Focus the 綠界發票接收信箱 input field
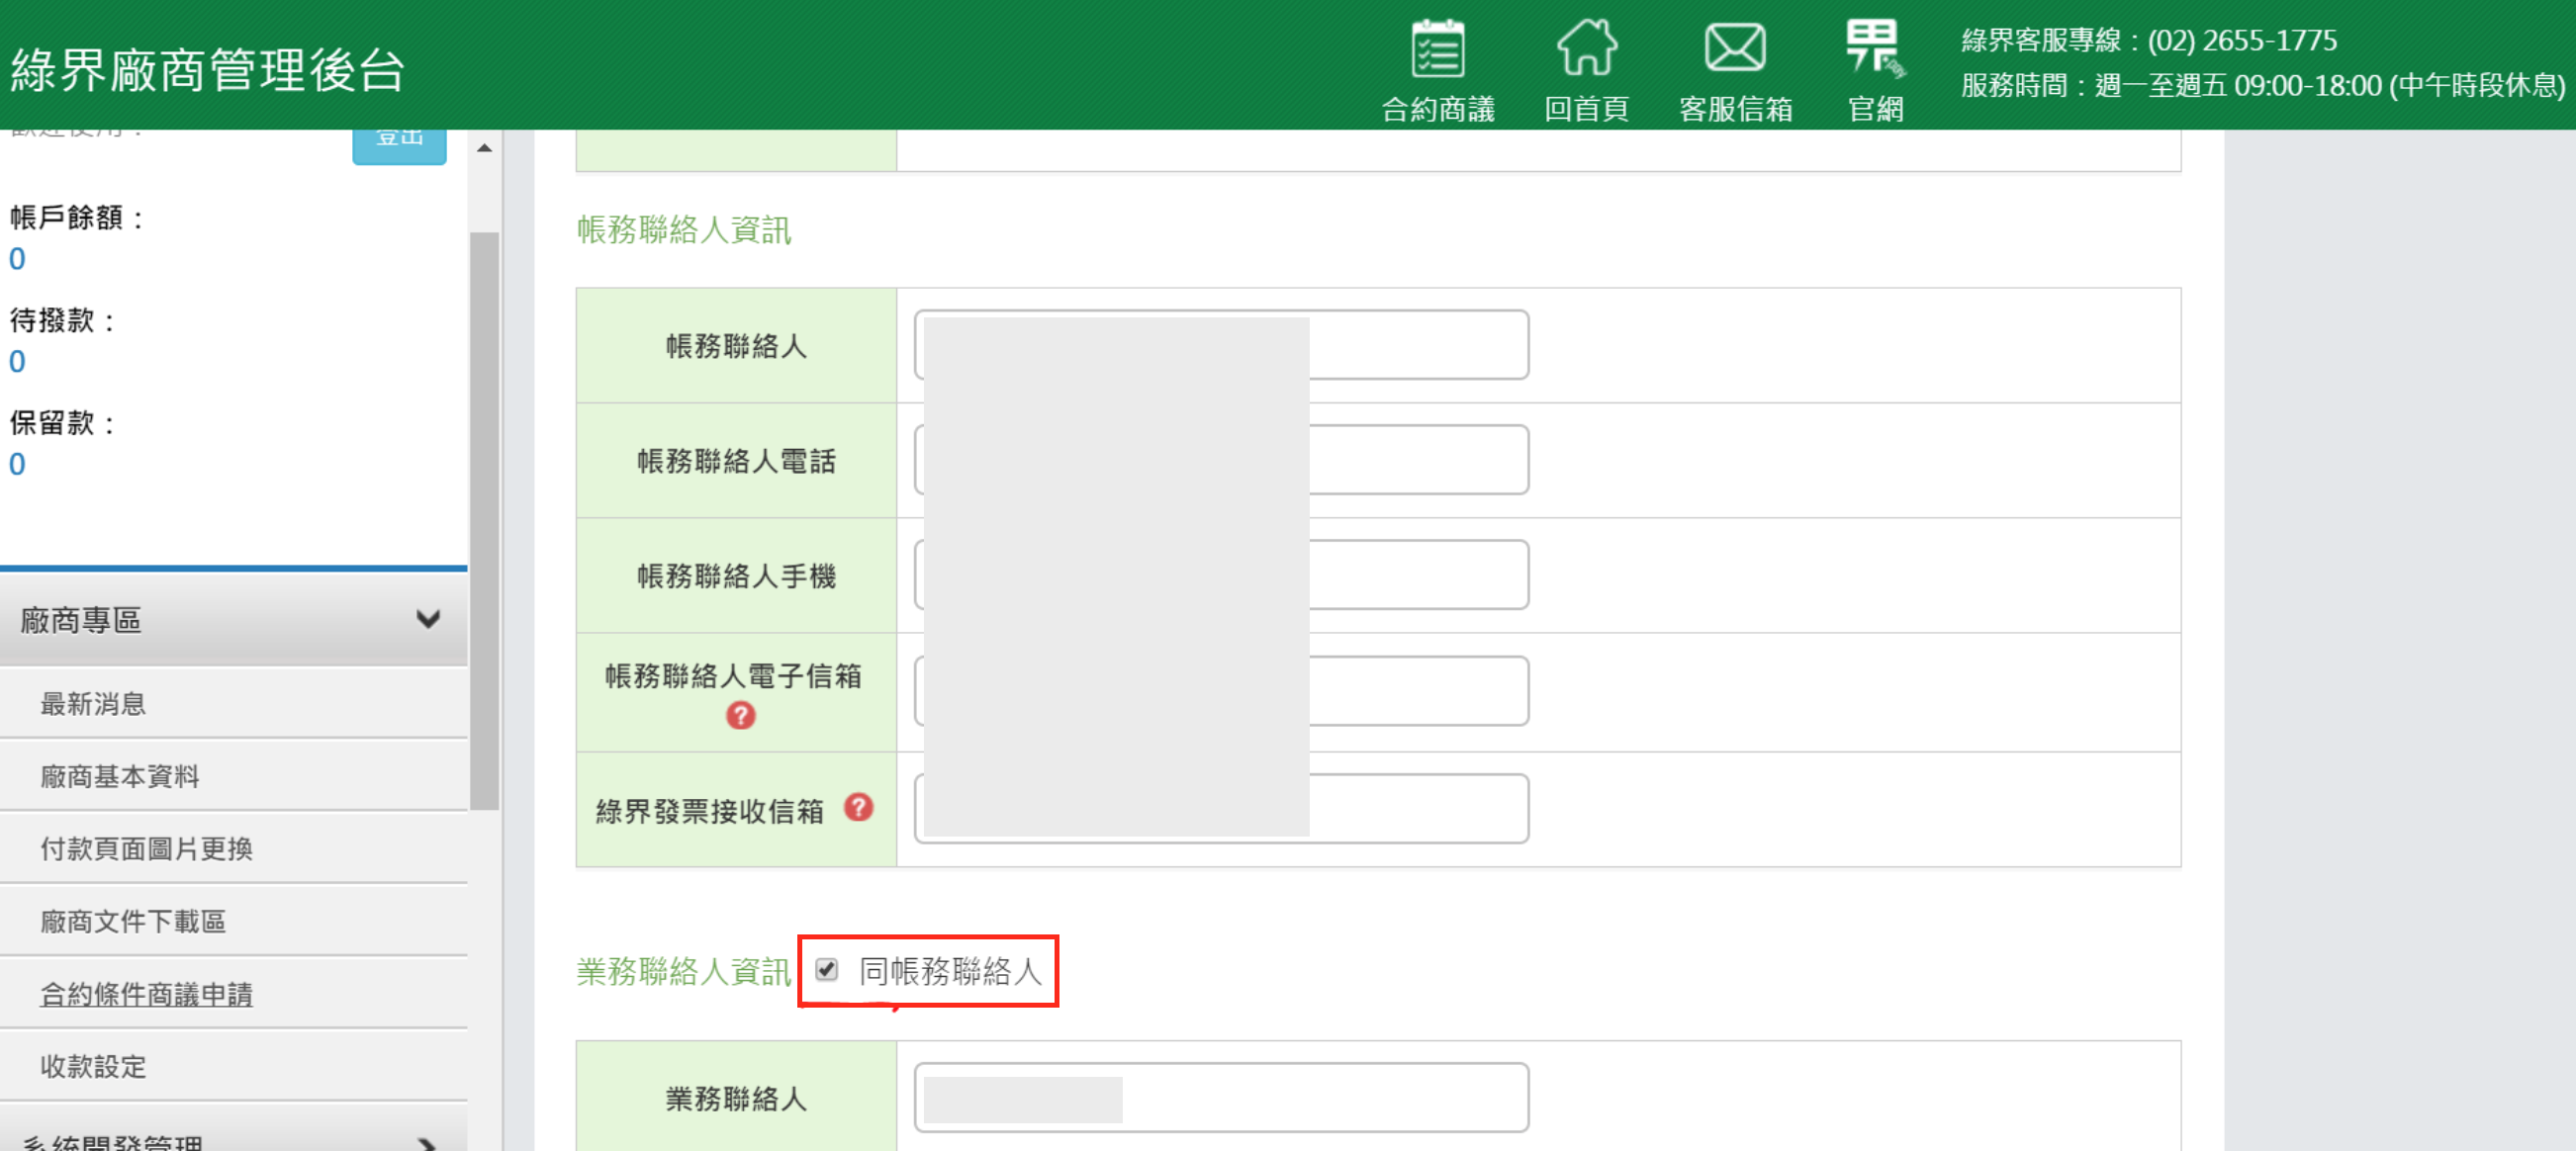The height and width of the screenshot is (1151, 2576). point(1221,808)
